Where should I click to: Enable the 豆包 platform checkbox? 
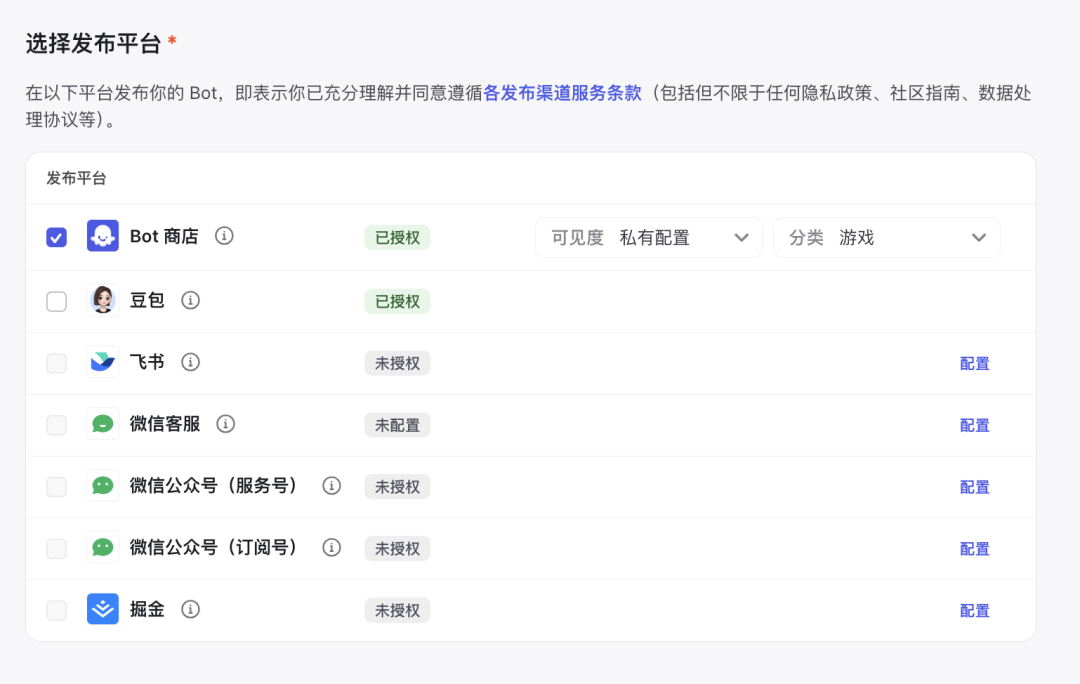tap(57, 301)
